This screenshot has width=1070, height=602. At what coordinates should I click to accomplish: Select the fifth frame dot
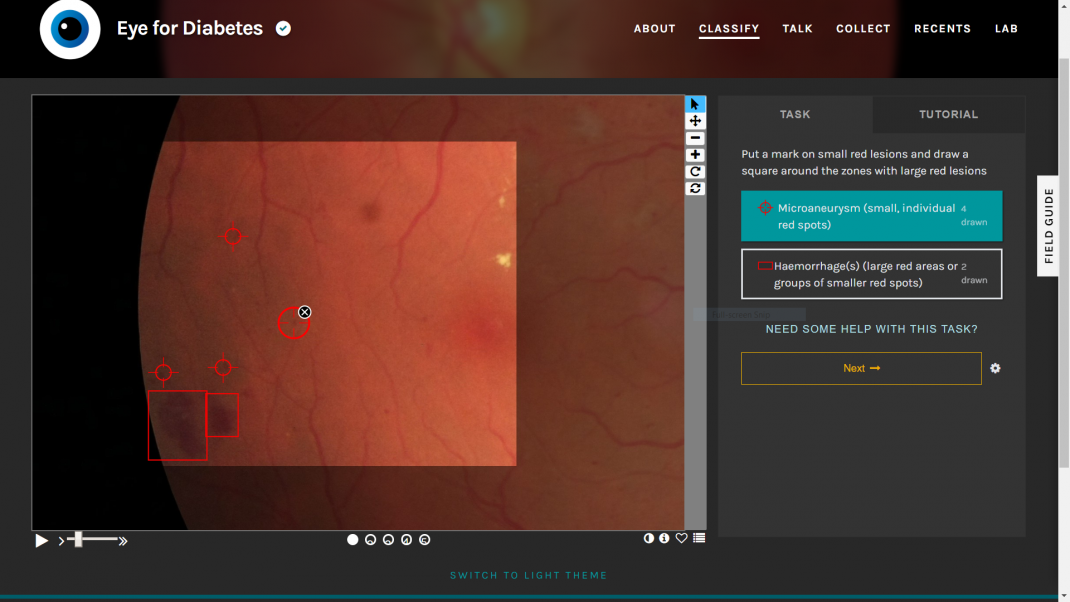coord(424,540)
